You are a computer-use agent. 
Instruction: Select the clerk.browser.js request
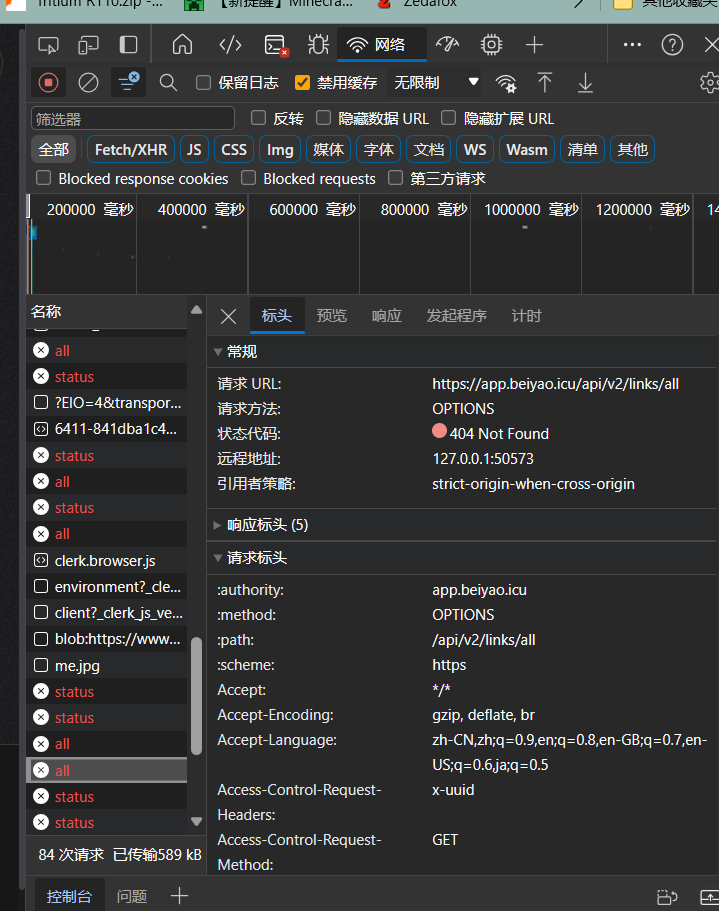[107, 560]
